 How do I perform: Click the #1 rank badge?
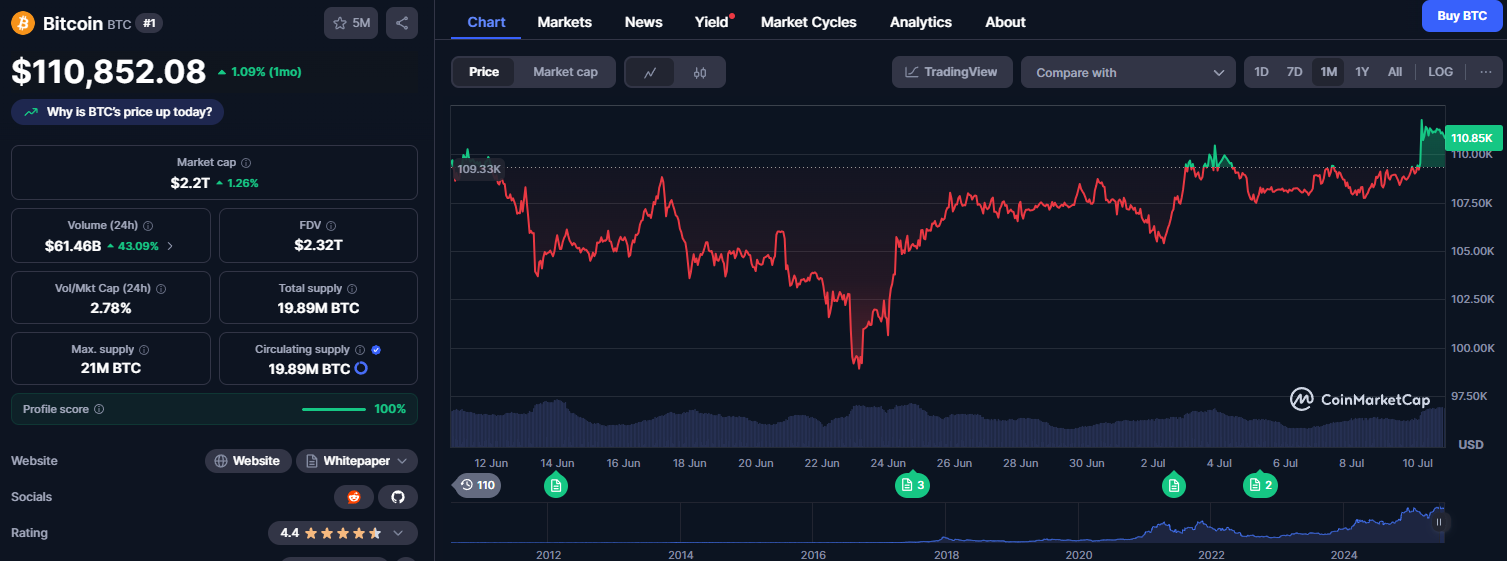pyautogui.click(x=148, y=23)
